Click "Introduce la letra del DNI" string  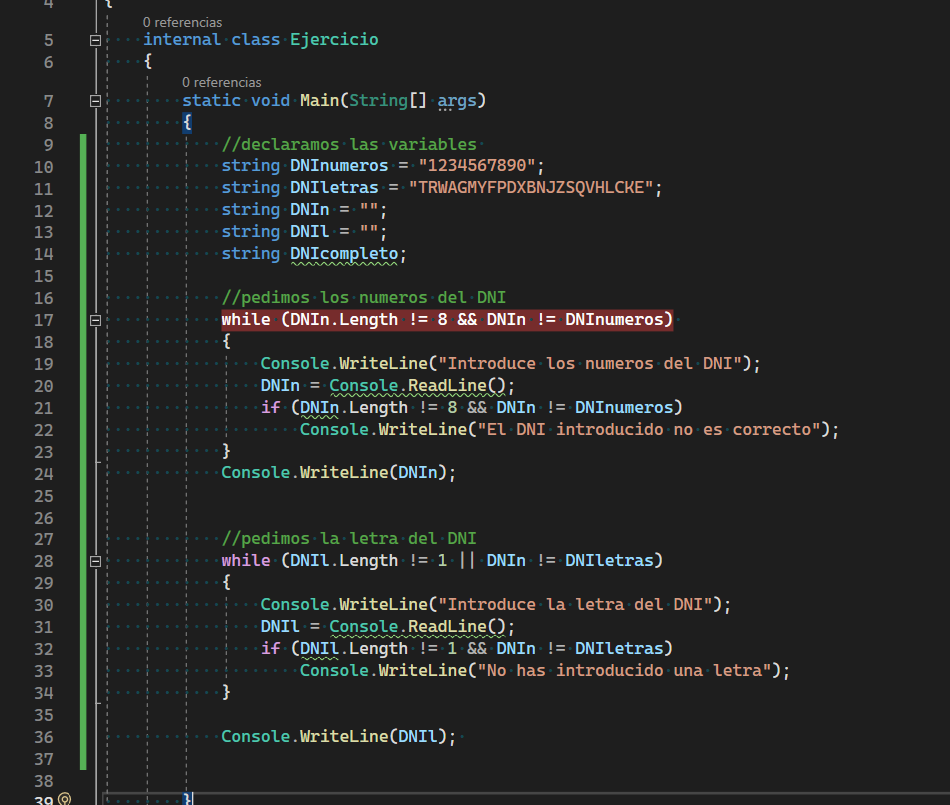(x=575, y=605)
